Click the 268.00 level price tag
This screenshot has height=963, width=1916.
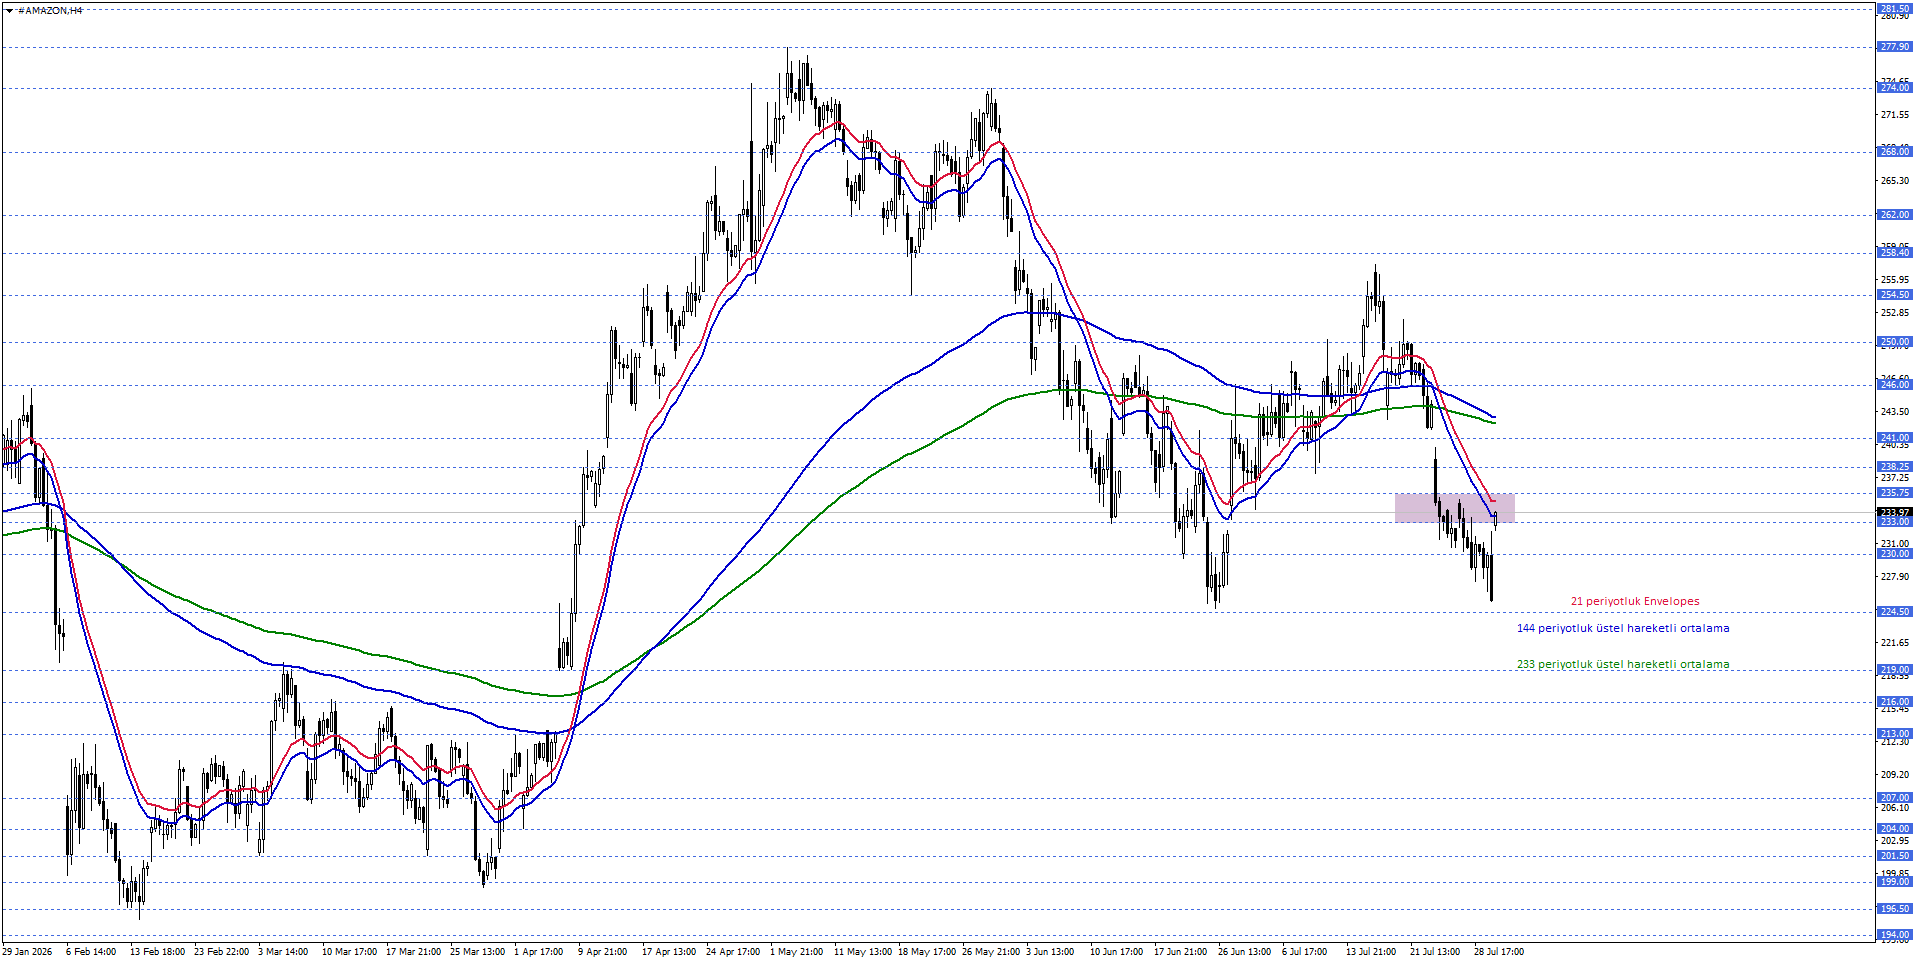[x=1895, y=152]
